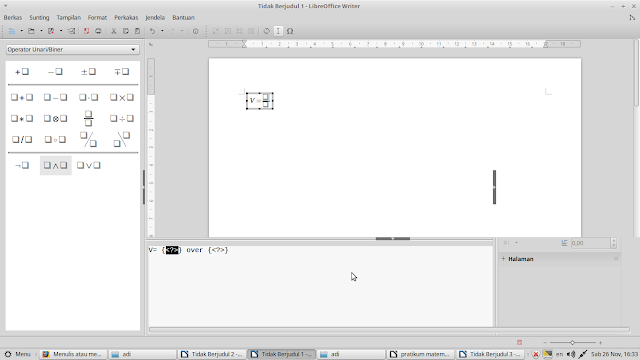Image resolution: width=640 pixels, height=360 pixels.
Task: Click the Undo arrow icon
Action: pos(152,31)
